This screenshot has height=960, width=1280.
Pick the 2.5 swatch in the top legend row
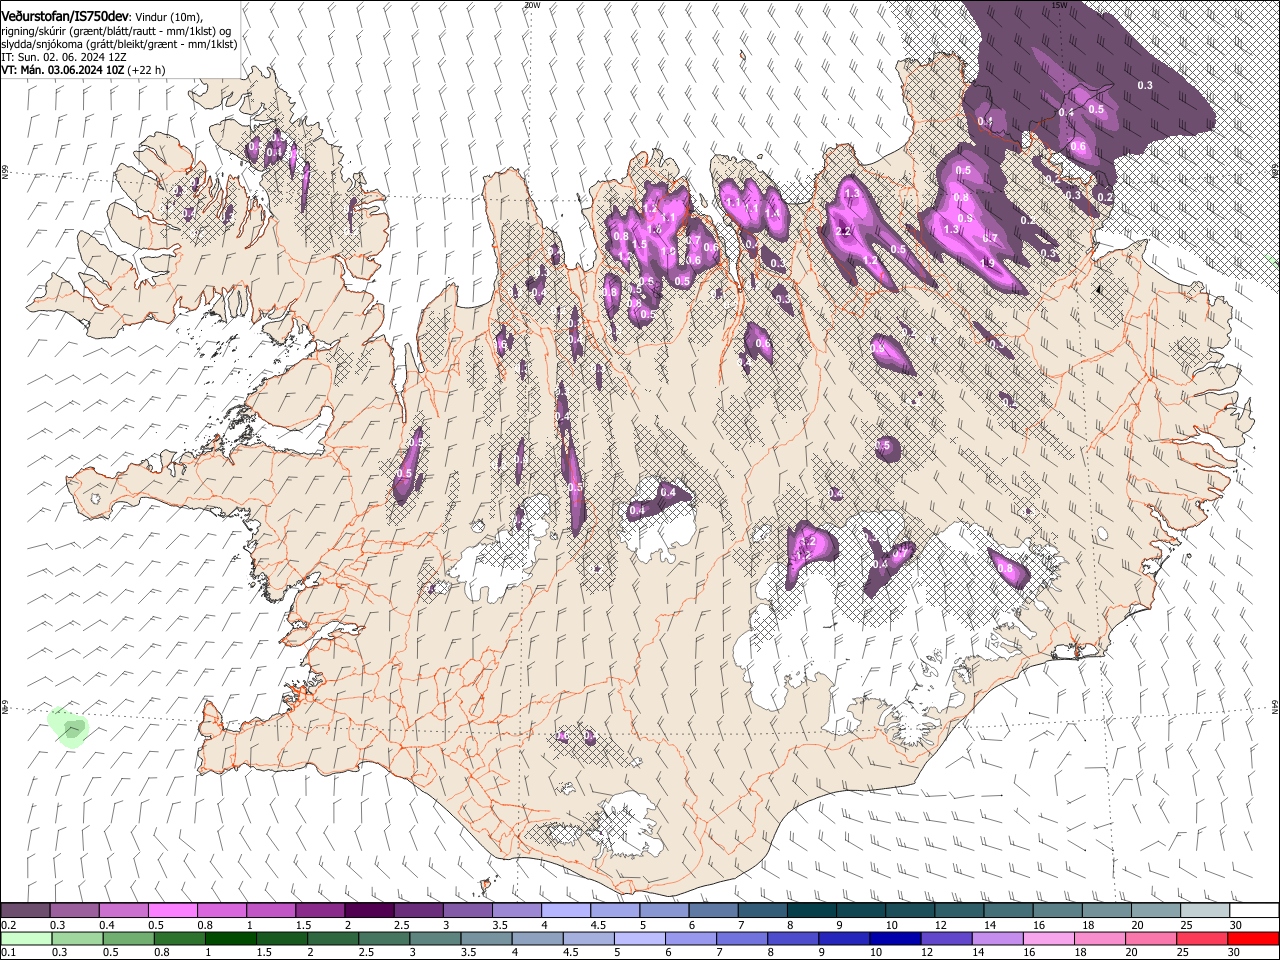pyautogui.click(x=418, y=911)
